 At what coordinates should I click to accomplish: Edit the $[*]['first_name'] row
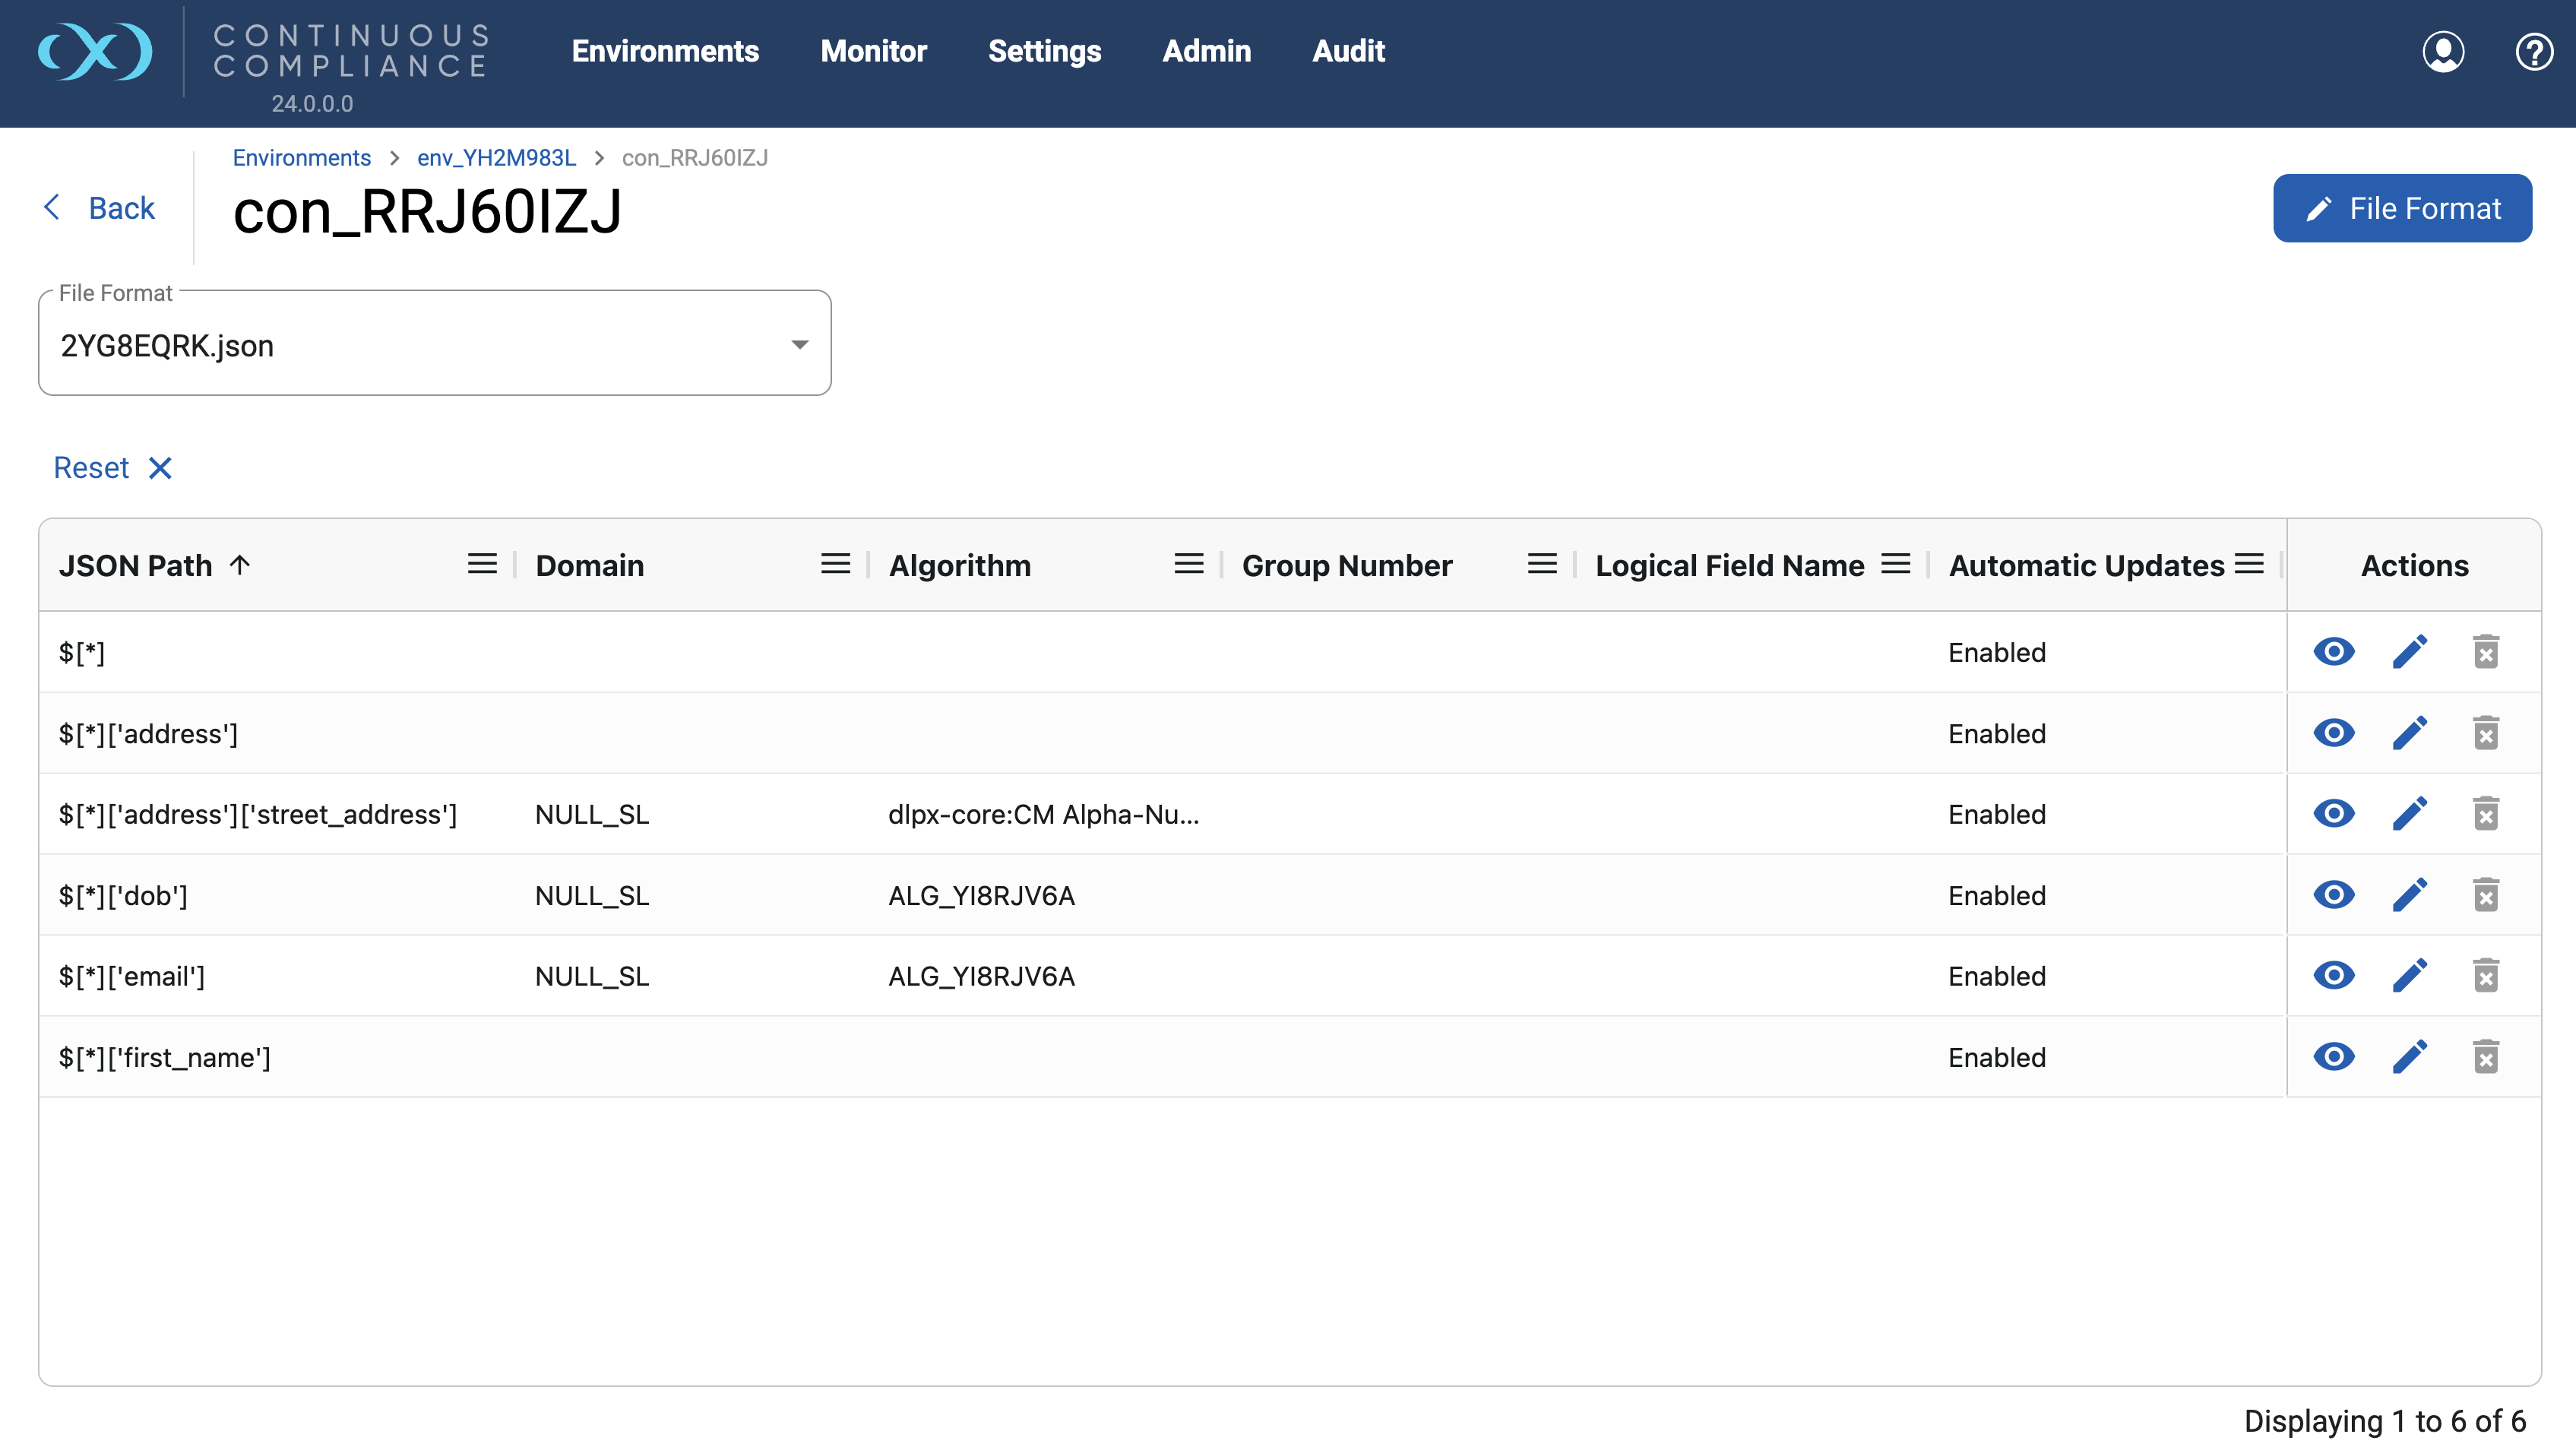(2410, 1057)
